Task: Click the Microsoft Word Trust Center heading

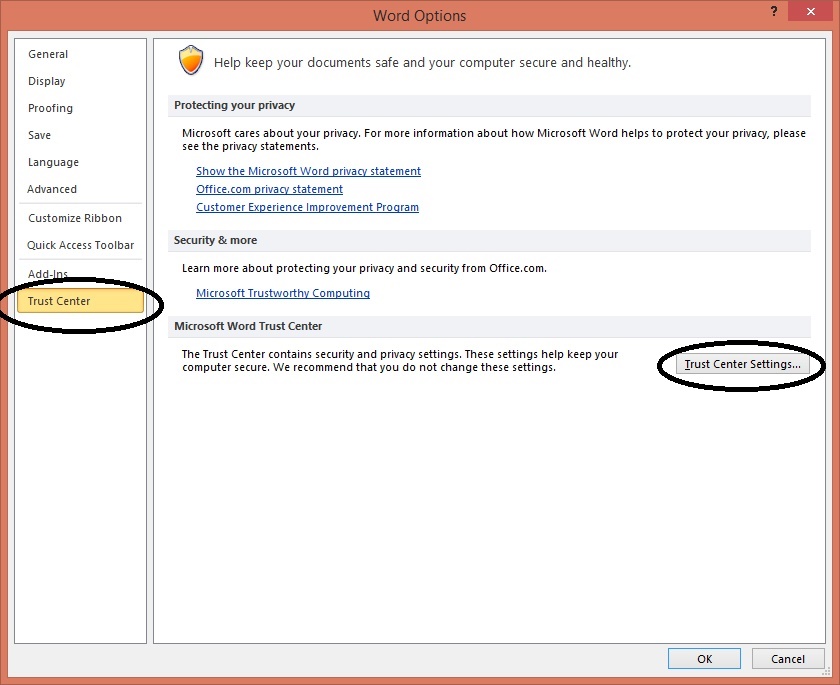Action: [248, 326]
